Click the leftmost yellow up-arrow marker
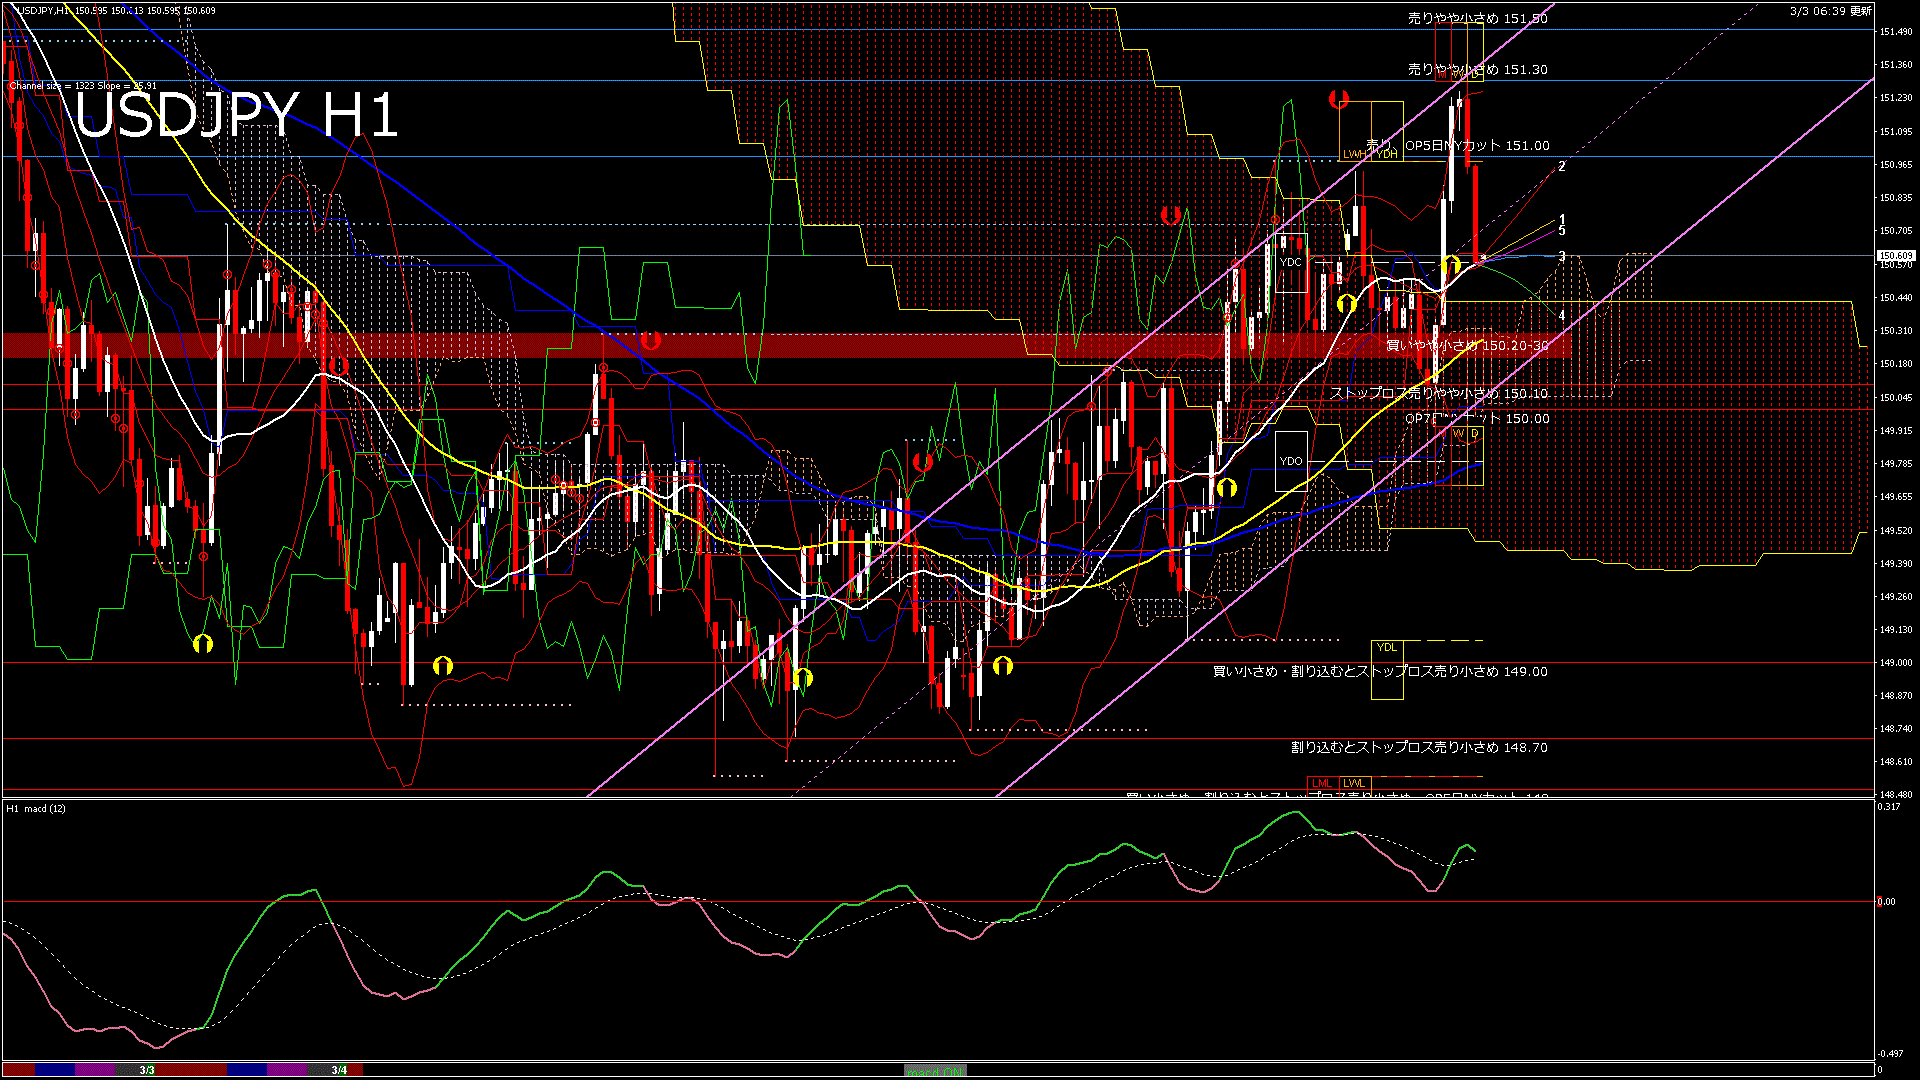 [x=203, y=643]
